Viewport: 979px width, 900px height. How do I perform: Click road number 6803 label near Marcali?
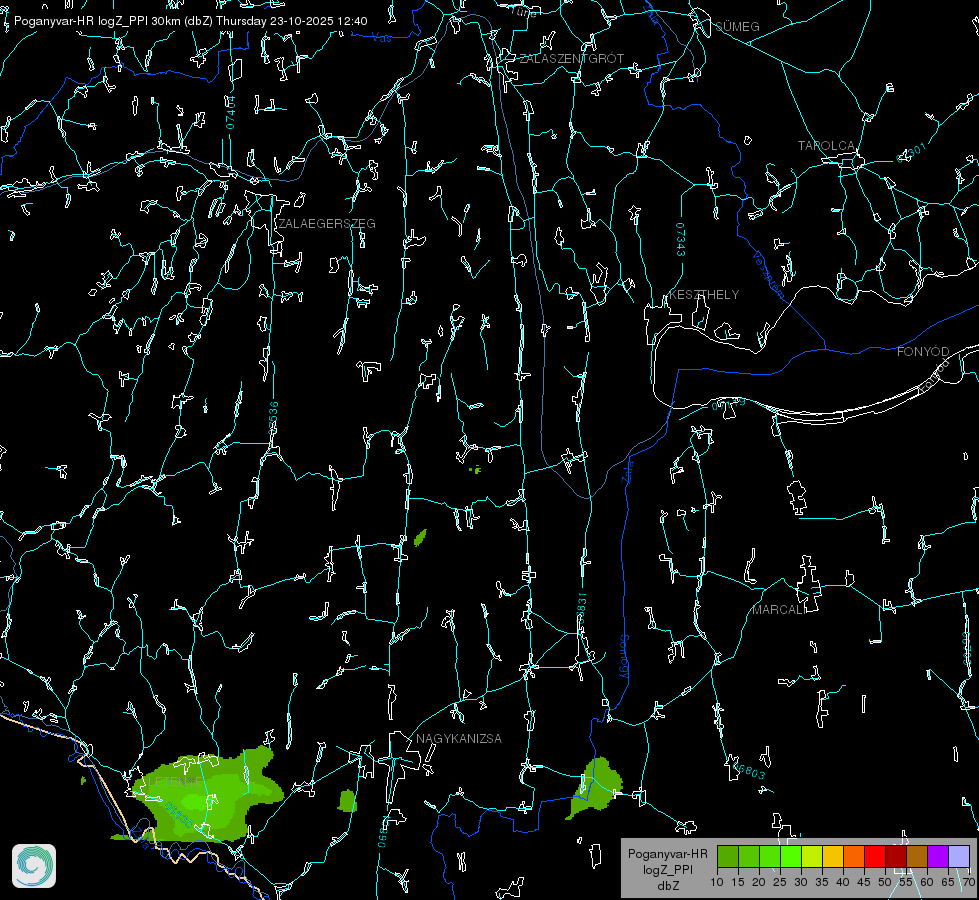click(750, 771)
